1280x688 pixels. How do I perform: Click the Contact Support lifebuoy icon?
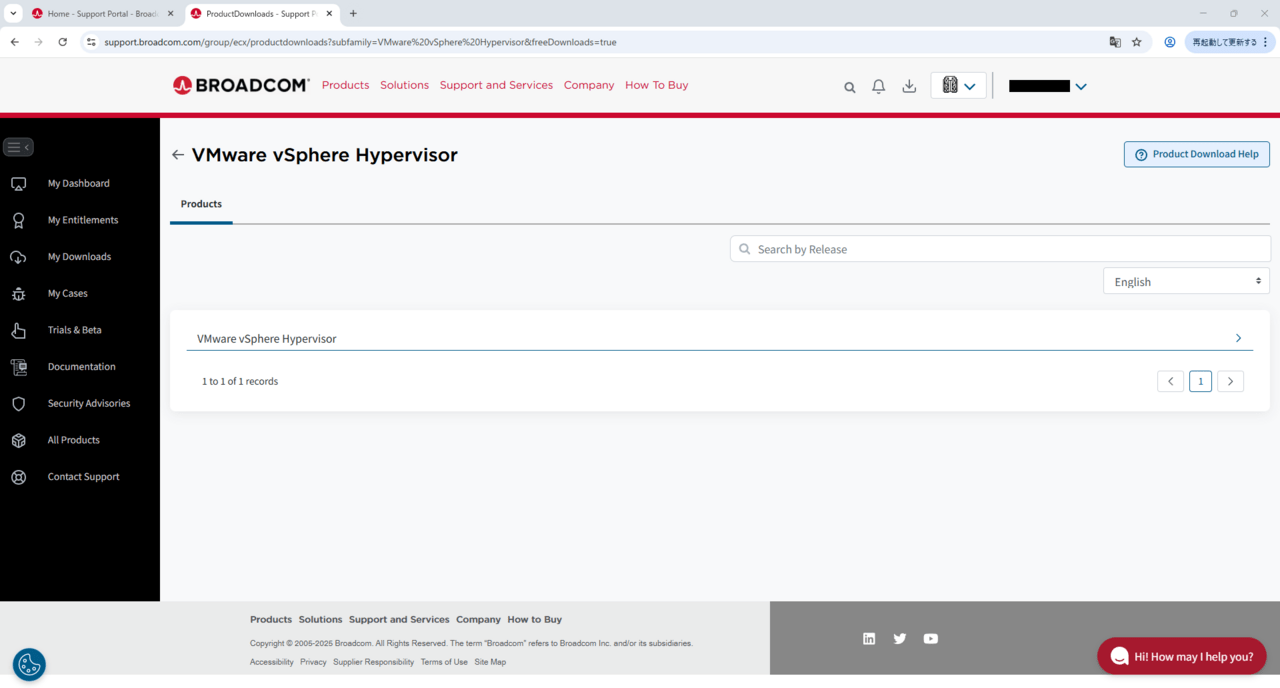[x=18, y=477]
